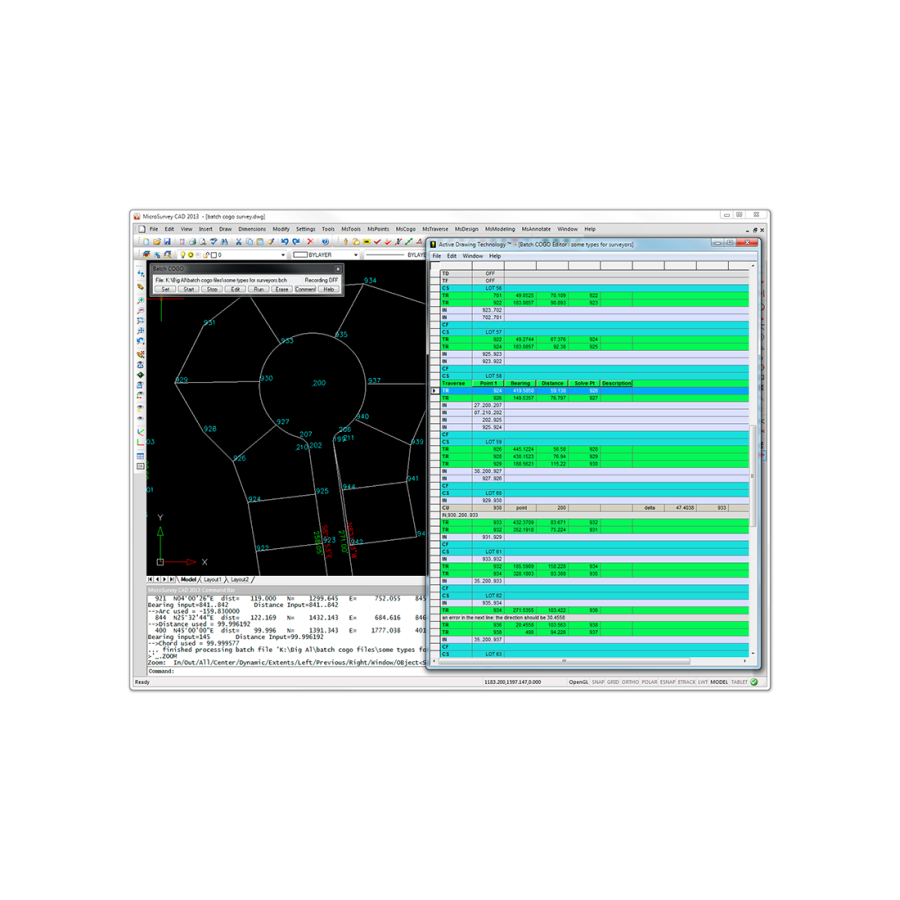Close the Batch COGO floating panel
Image resolution: width=900 pixels, height=900 pixels.
(338, 269)
